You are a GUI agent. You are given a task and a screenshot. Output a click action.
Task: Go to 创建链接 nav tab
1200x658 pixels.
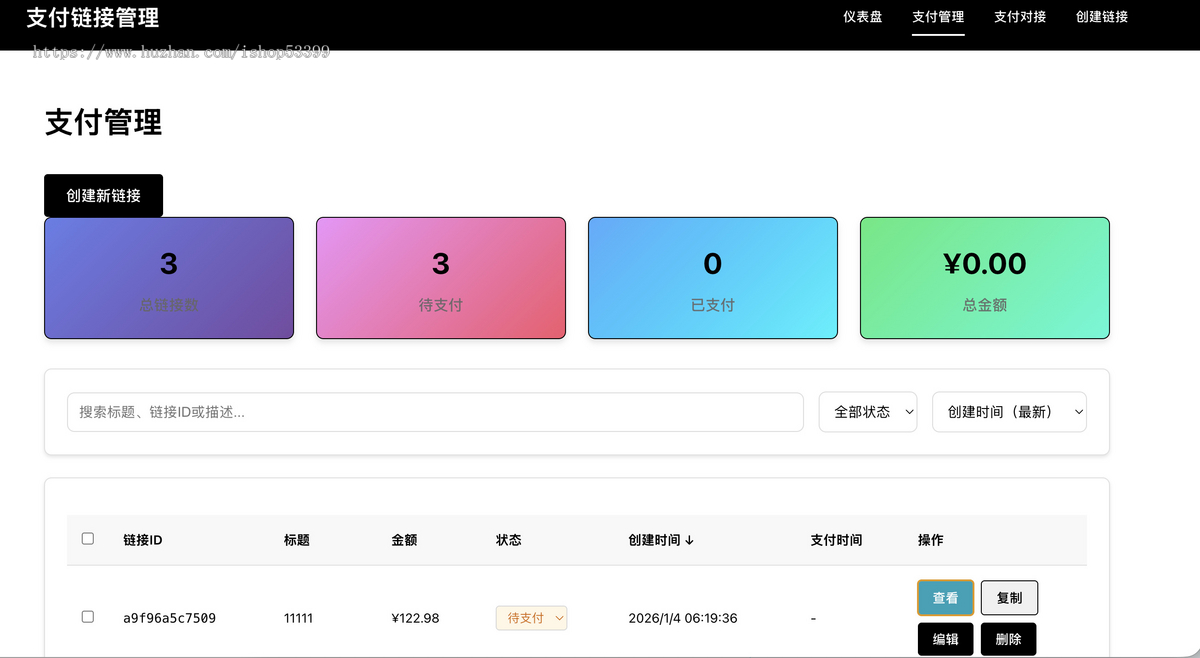coord(1102,17)
